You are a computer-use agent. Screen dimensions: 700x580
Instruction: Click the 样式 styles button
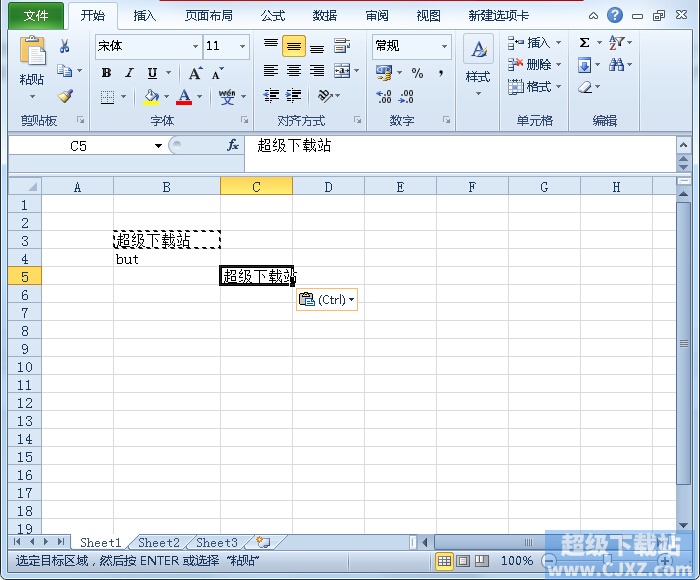(x=478, y=62)
